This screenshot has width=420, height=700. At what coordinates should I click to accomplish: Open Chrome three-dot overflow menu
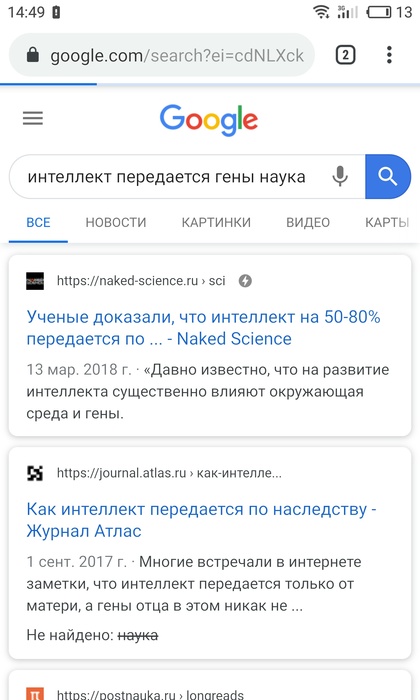point(389,55)
